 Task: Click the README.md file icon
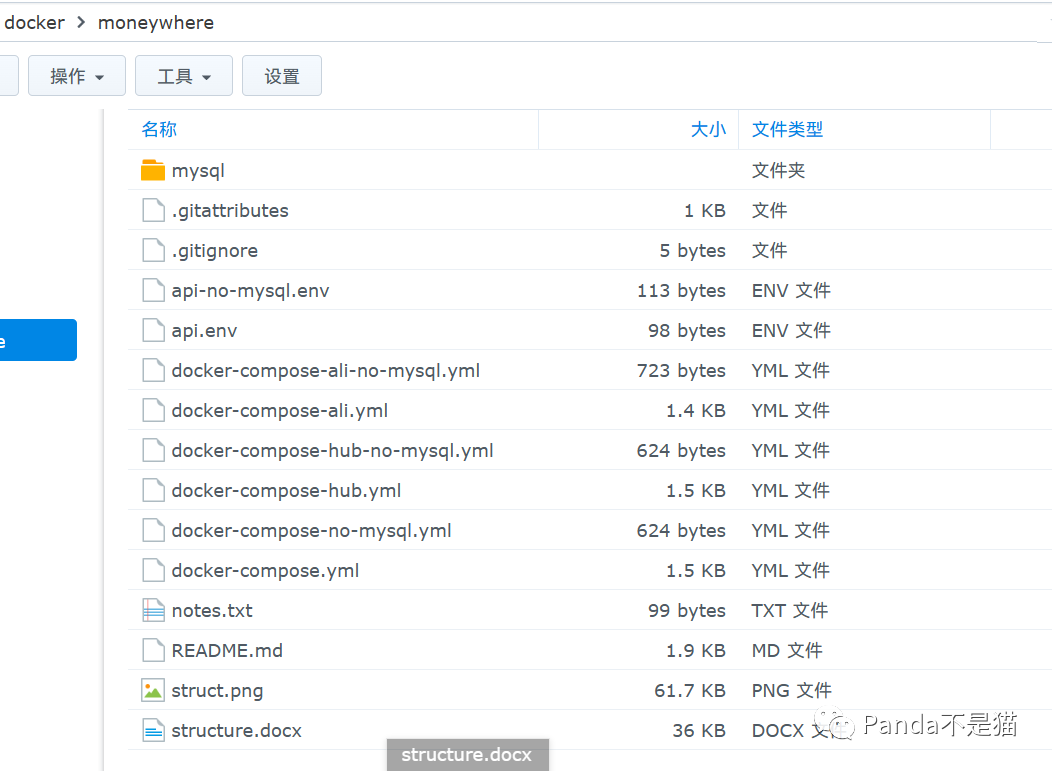point(153,650)
